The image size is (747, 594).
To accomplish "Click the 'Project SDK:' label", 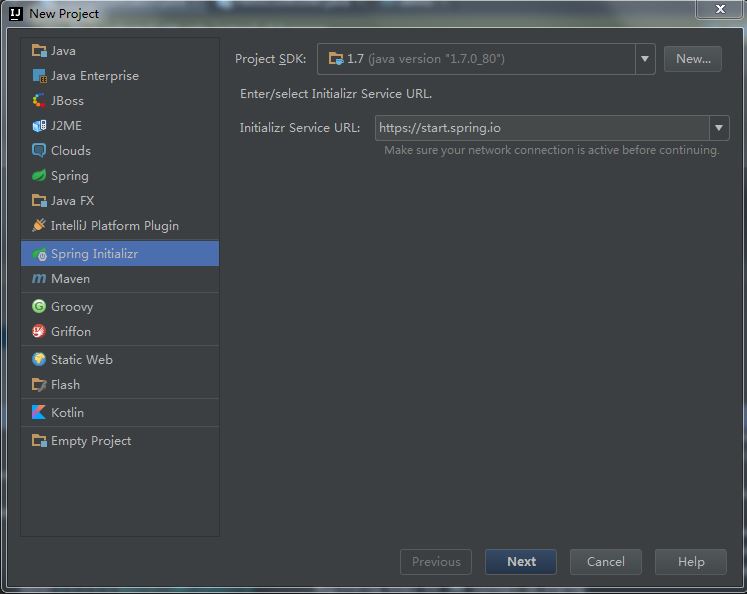I will [271, 59].
